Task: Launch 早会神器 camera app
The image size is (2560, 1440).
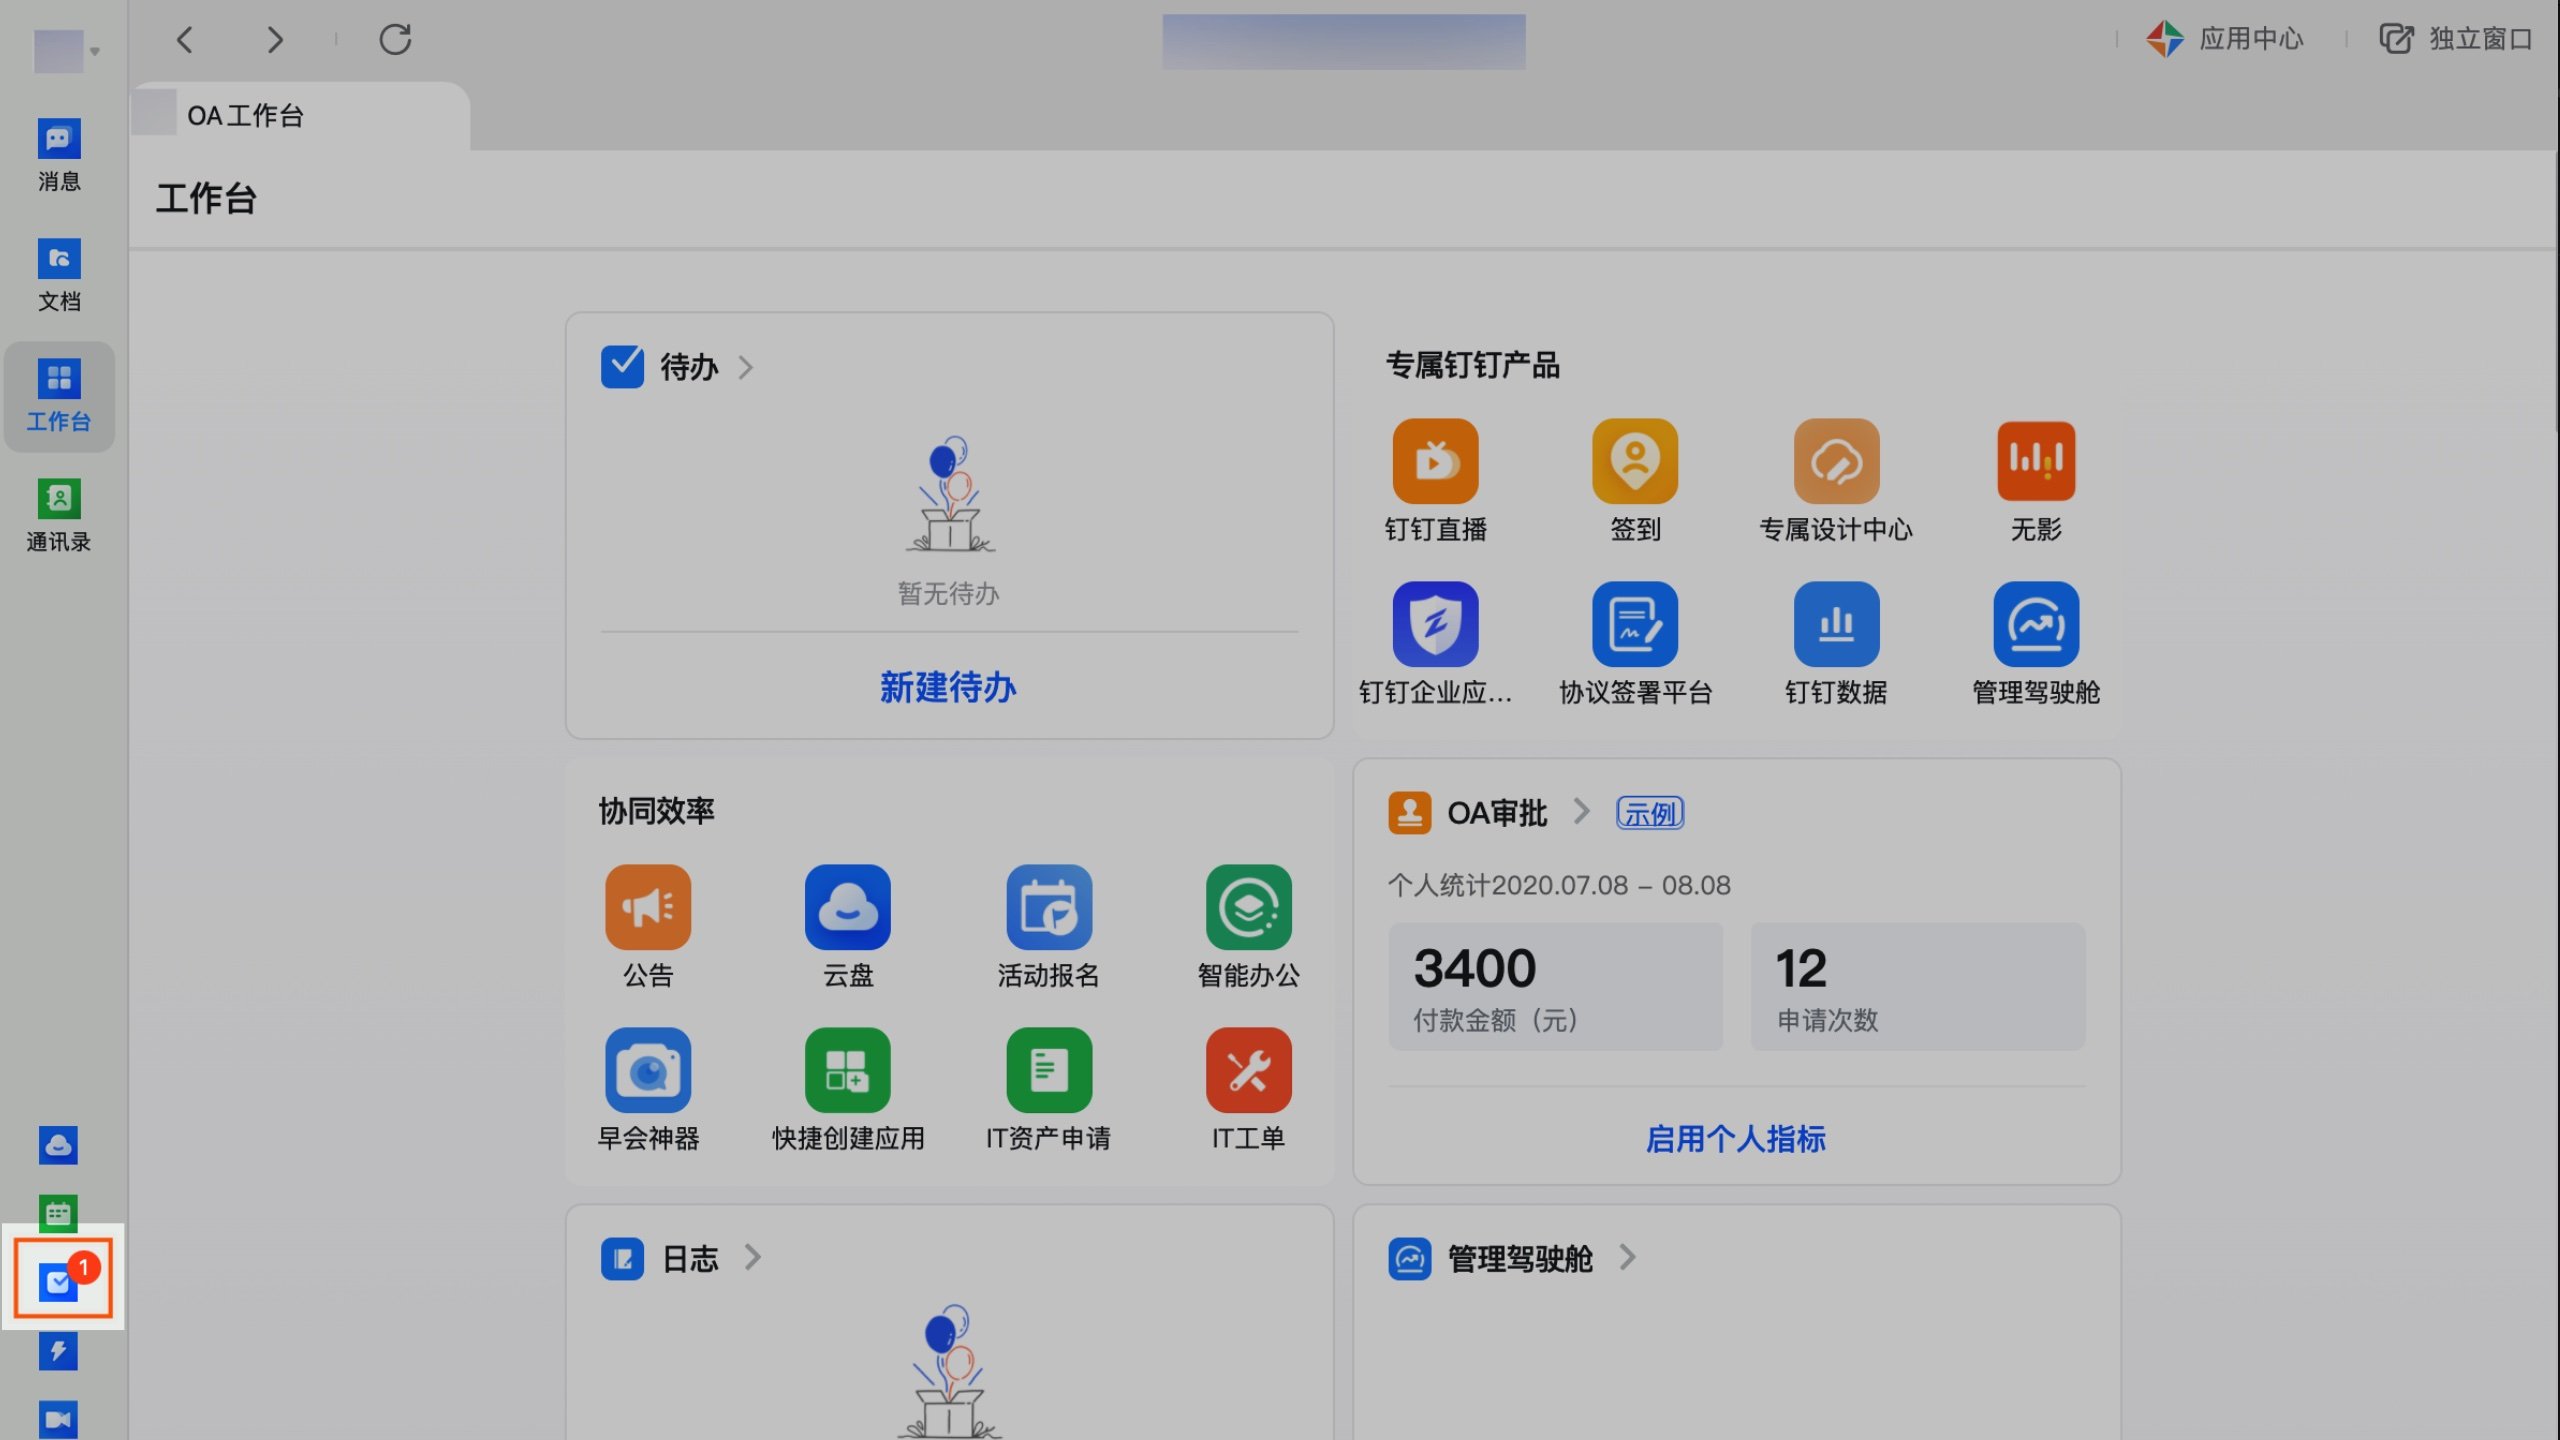Action: [648, 1070]
